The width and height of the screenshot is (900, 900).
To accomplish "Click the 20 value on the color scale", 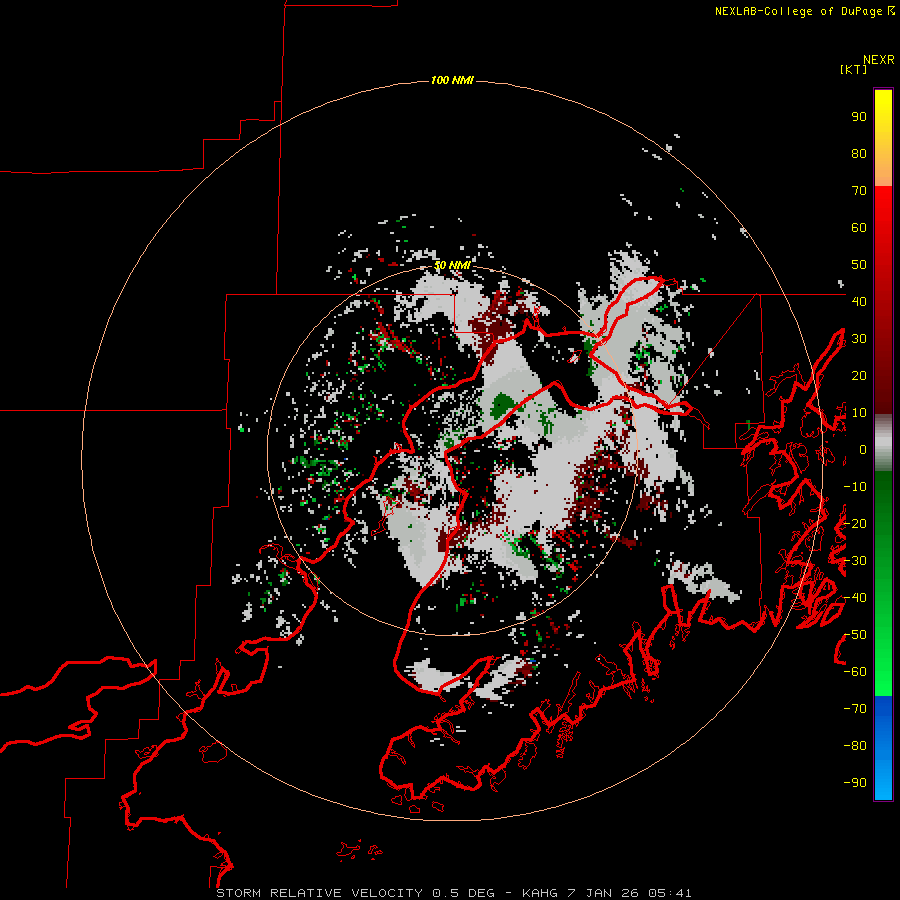I will coord(859,376).
